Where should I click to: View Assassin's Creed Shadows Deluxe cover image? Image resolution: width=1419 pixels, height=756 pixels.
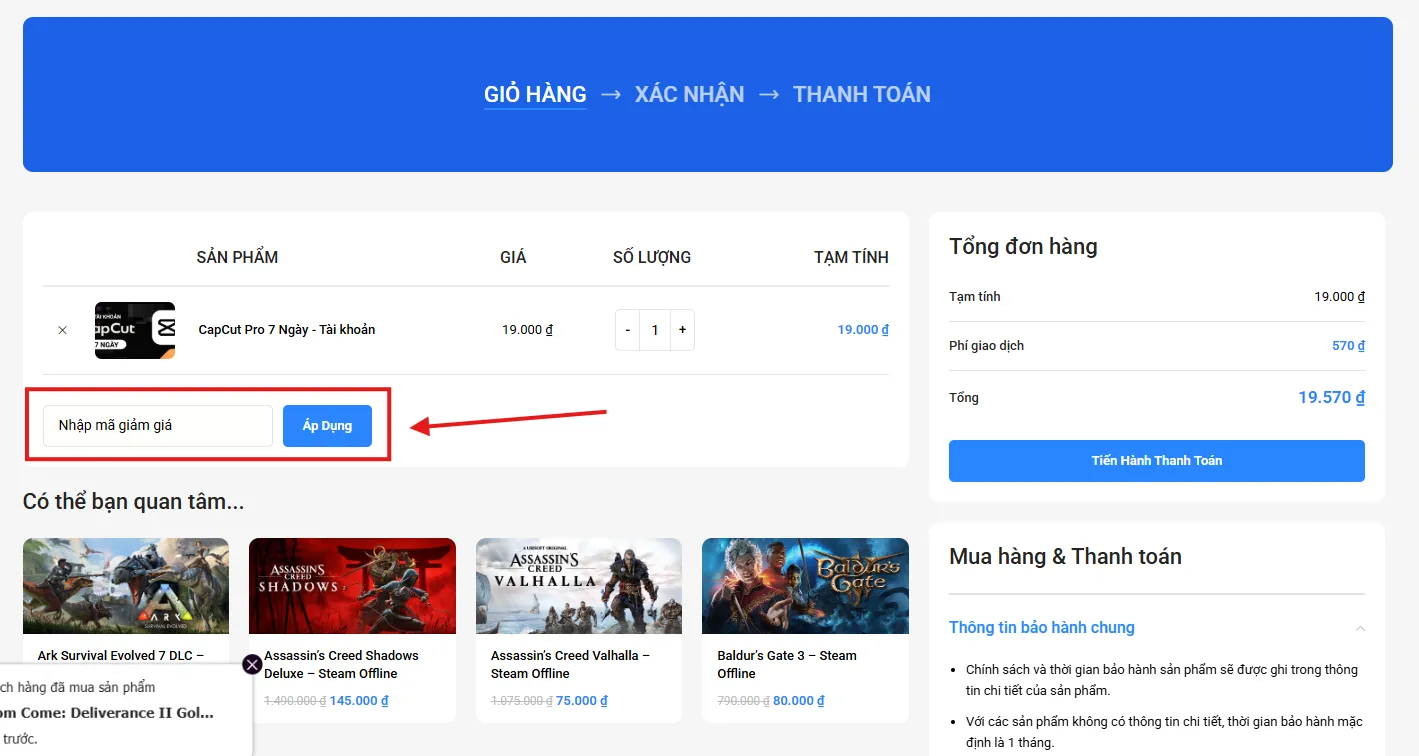click(352, 586)
